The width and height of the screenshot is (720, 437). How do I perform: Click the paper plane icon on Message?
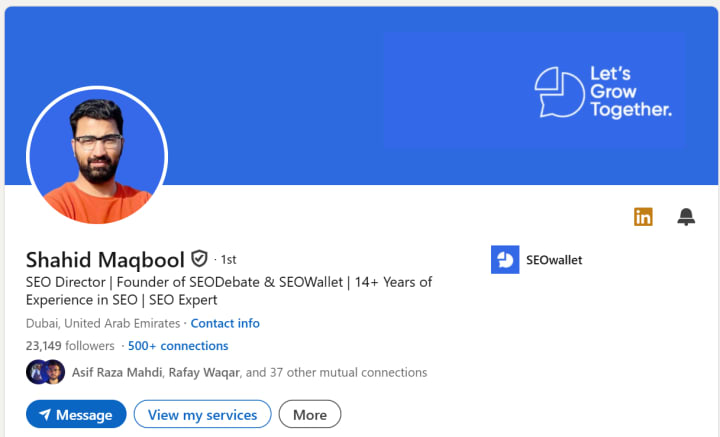point(44,415)
